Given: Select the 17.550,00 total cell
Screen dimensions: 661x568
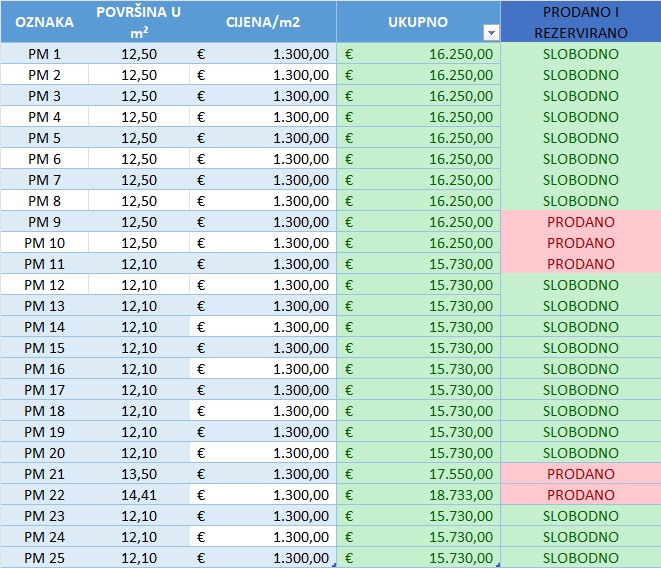Looking at the screenshot, I should 418,474.
